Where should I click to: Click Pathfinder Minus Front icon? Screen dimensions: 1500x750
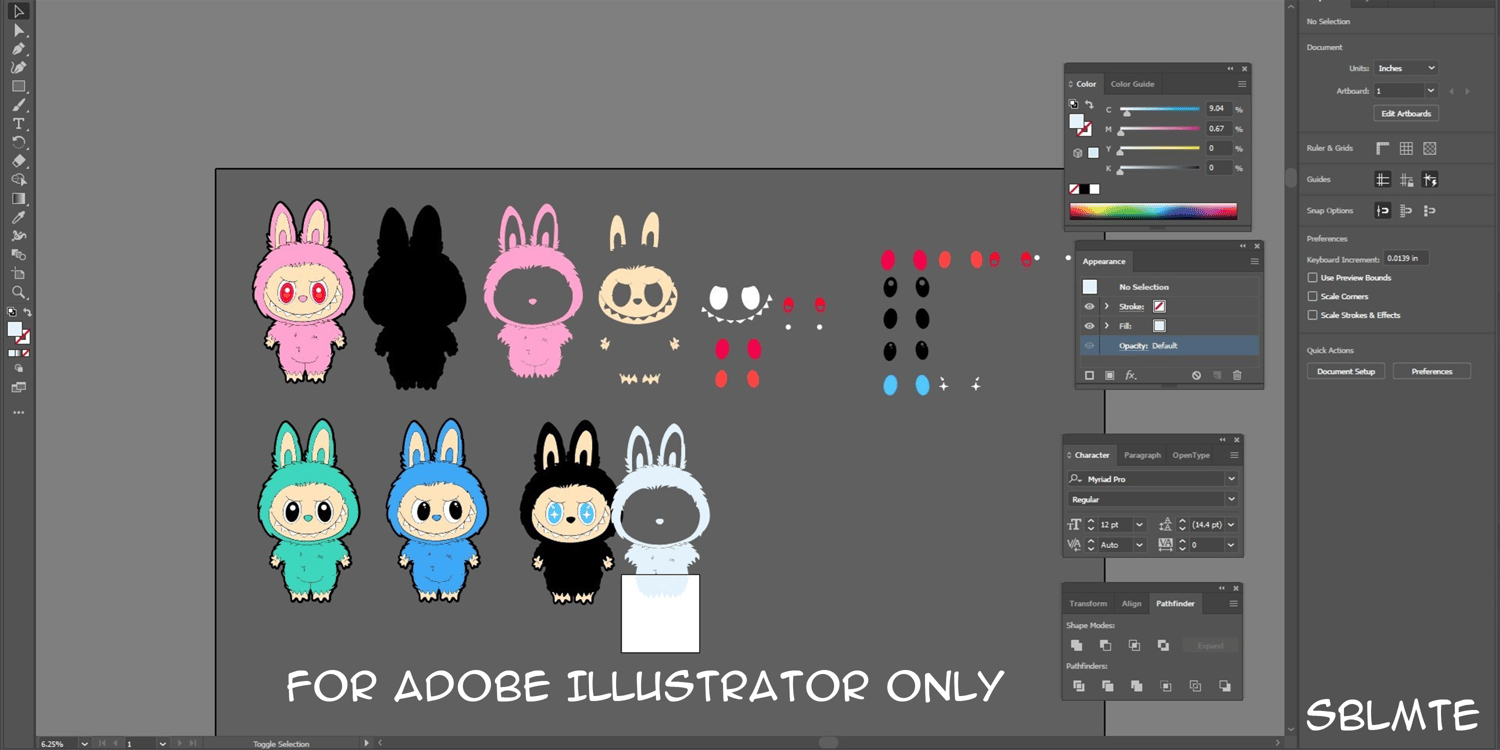[1106, 646]
